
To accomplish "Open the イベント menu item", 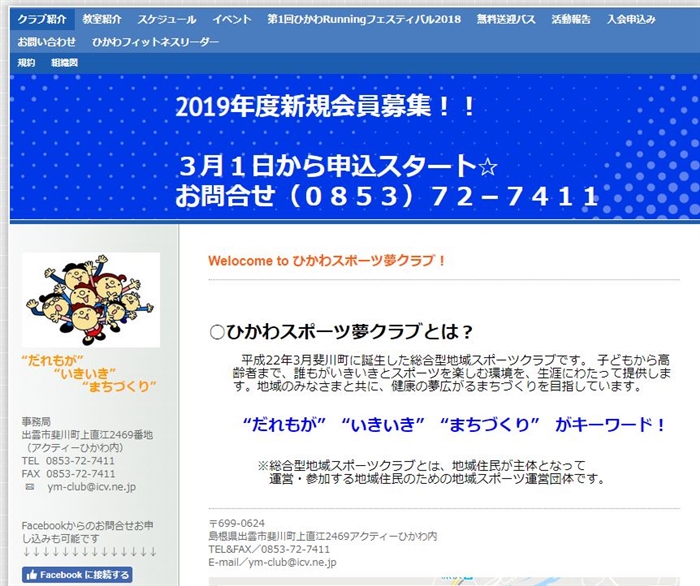I will [232, 20].
